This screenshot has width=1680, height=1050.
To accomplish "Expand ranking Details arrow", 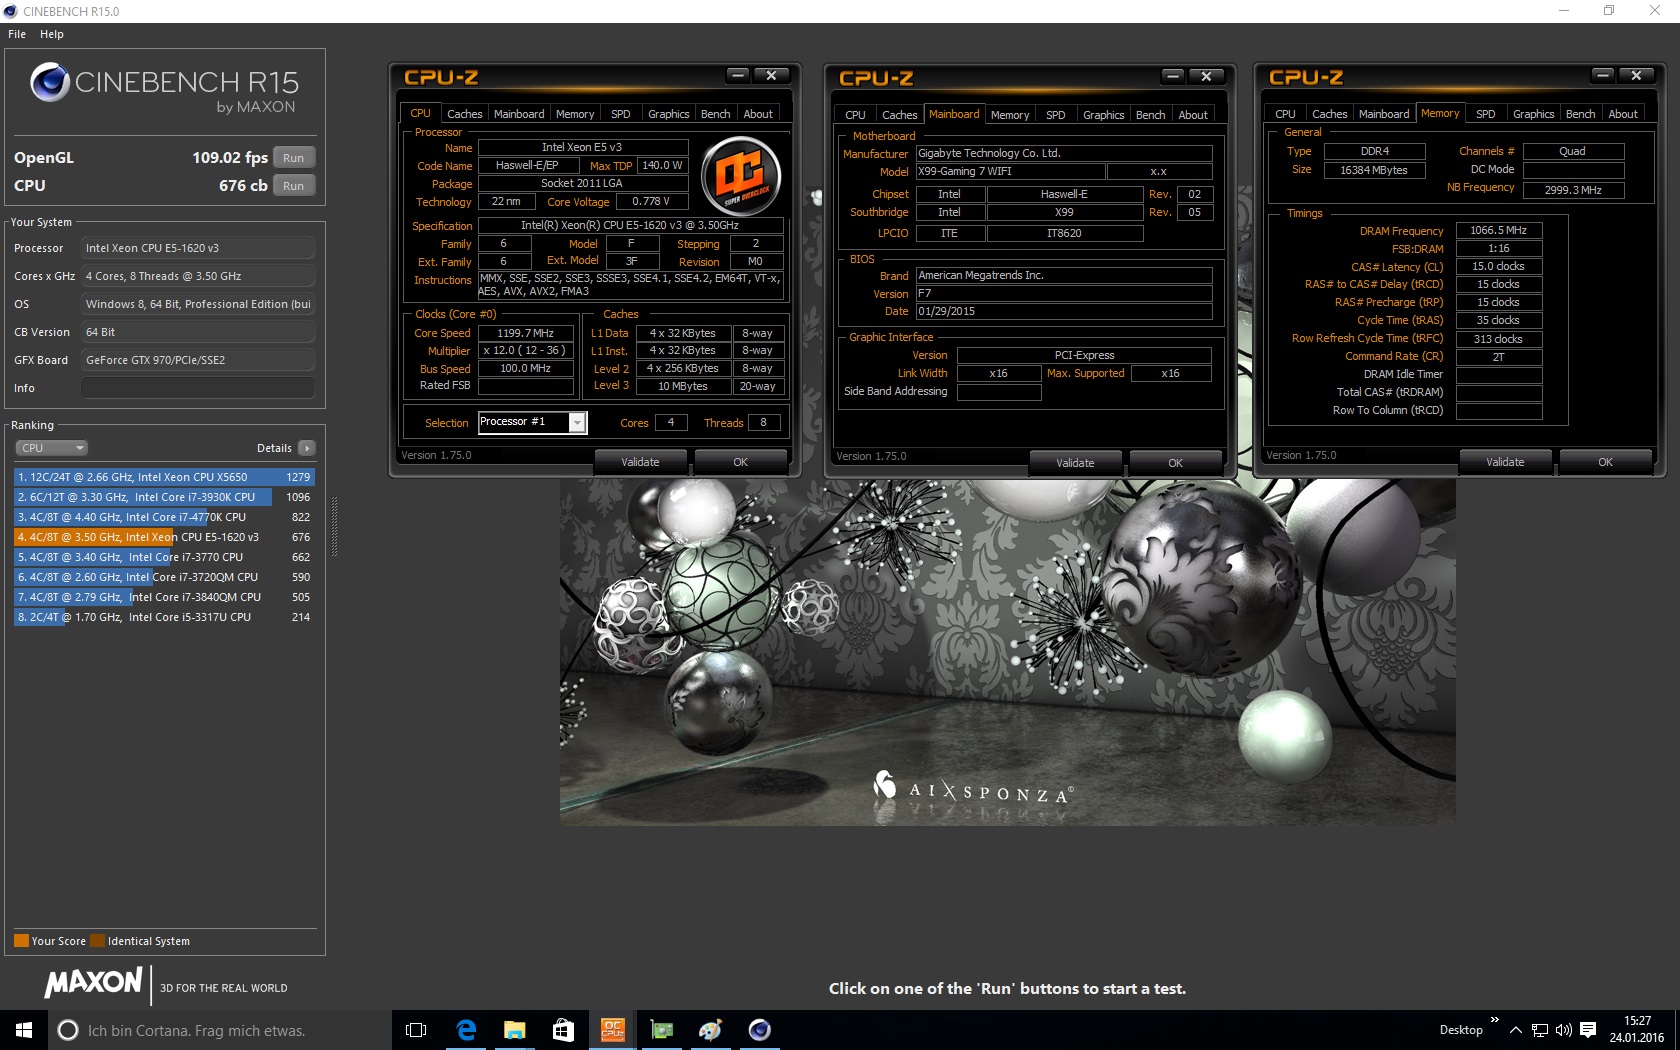I will pyautogui.click(x=307, y=448).
